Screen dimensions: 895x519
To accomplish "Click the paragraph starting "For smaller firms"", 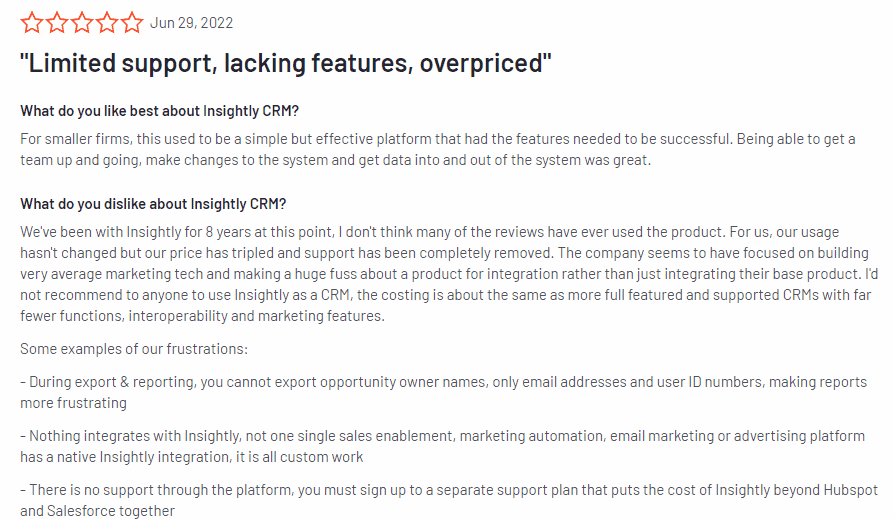I will click(x=438, y=150).
